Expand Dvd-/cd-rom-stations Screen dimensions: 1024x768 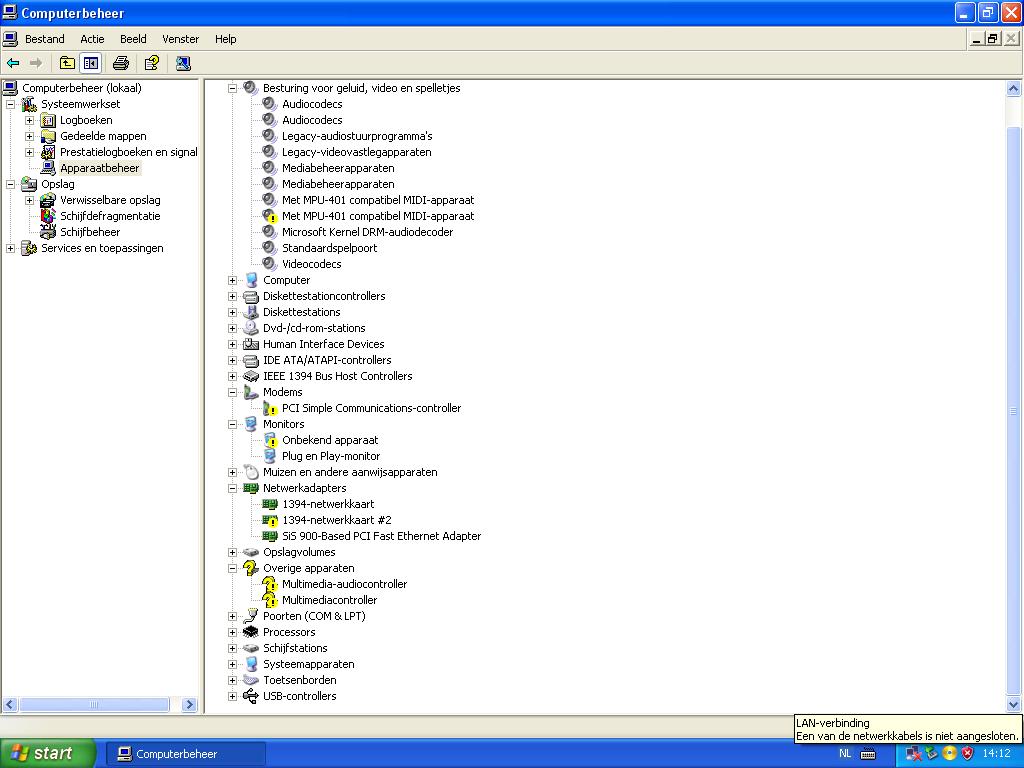[x=232, y=328]
